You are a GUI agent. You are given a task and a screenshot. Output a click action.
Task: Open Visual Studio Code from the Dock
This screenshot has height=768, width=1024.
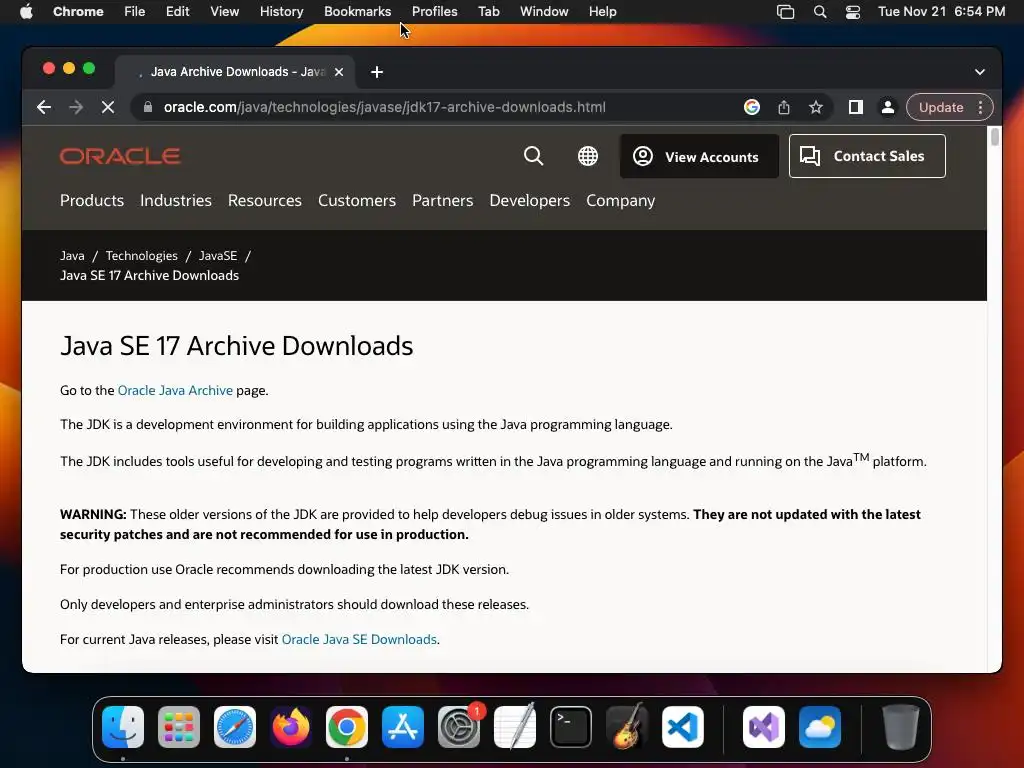coord(683,727)
